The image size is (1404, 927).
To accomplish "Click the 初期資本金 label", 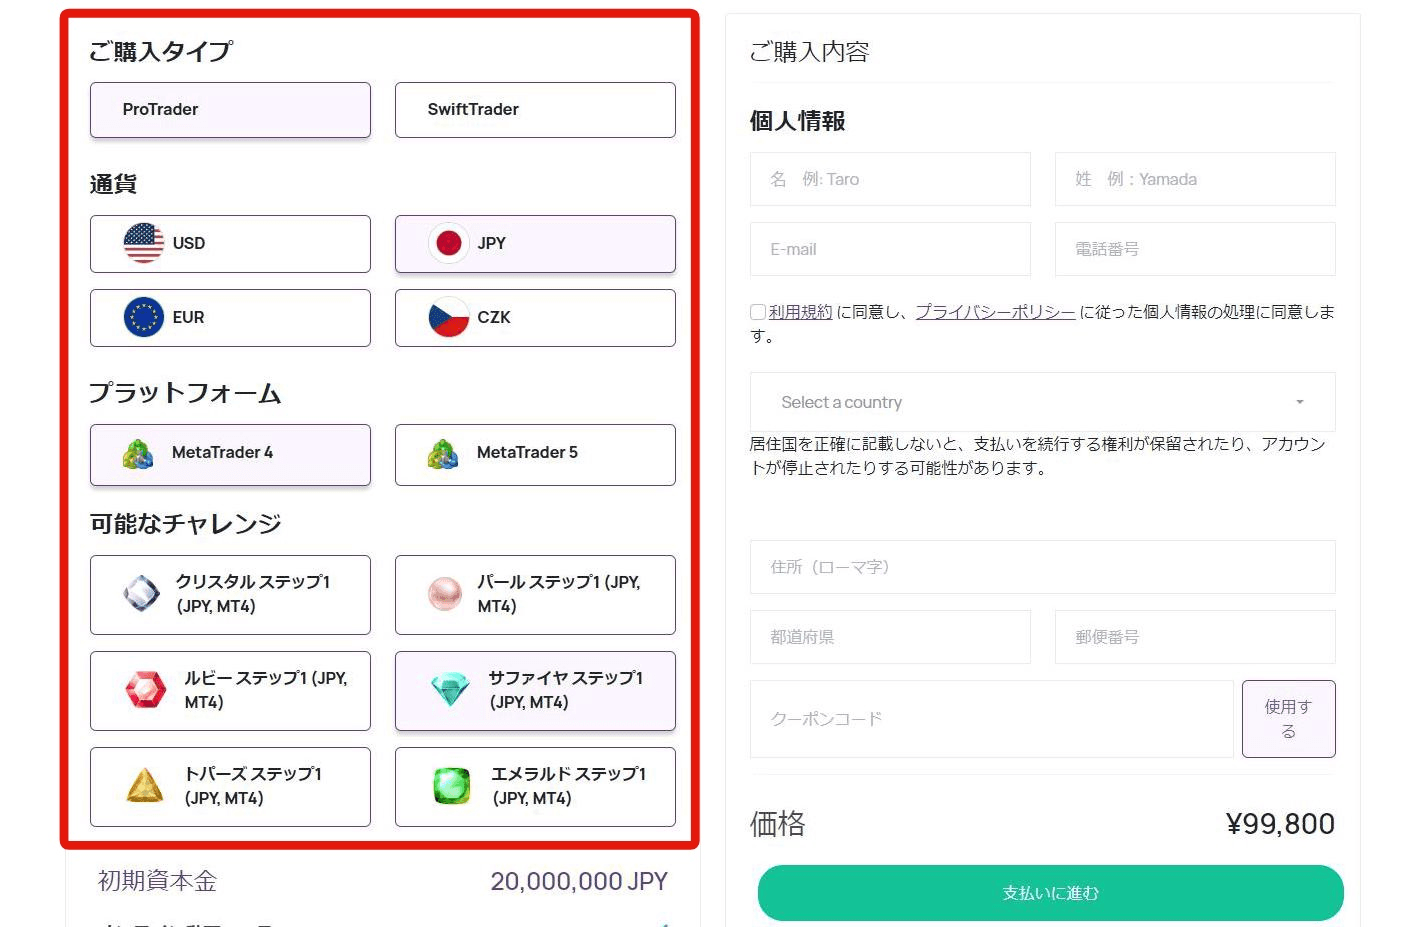I will 157,881.
